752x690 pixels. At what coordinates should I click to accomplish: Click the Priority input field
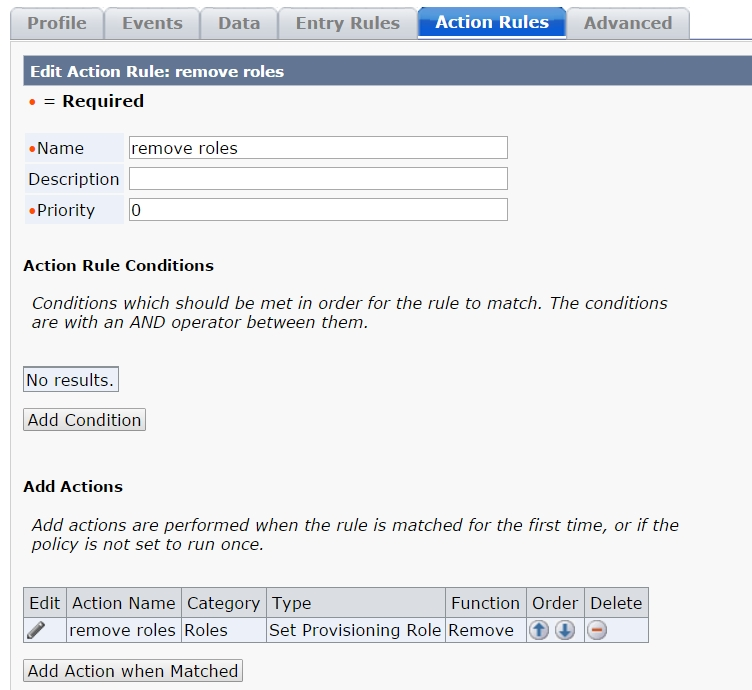click(x=318, y=210)
